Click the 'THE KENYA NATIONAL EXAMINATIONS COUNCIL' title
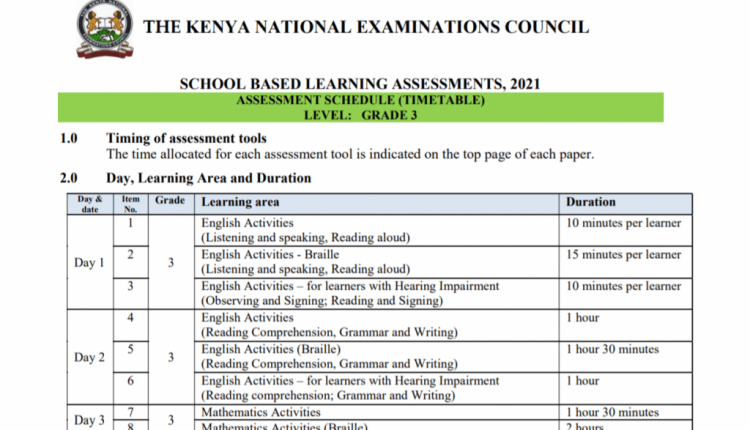This screenshot has height=430, width=750. click(x=366, y=27)
